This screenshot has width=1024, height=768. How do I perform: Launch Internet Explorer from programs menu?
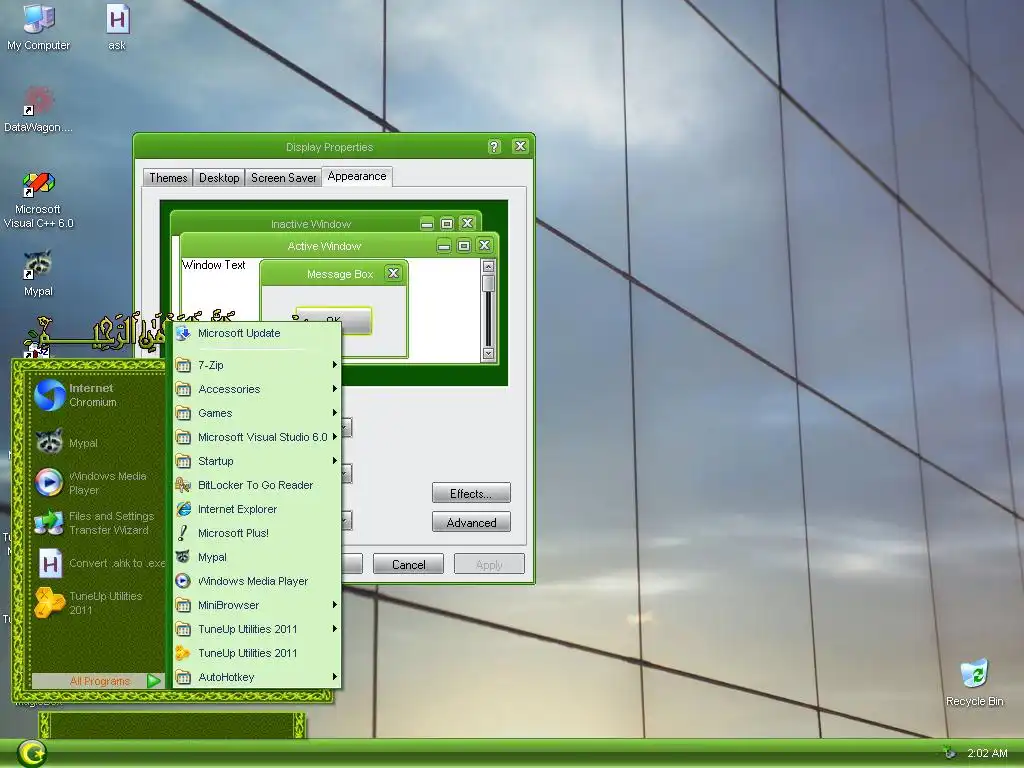(257, 509)
